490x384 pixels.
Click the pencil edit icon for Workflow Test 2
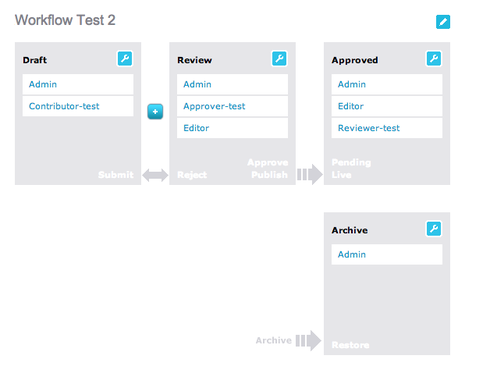443,22
